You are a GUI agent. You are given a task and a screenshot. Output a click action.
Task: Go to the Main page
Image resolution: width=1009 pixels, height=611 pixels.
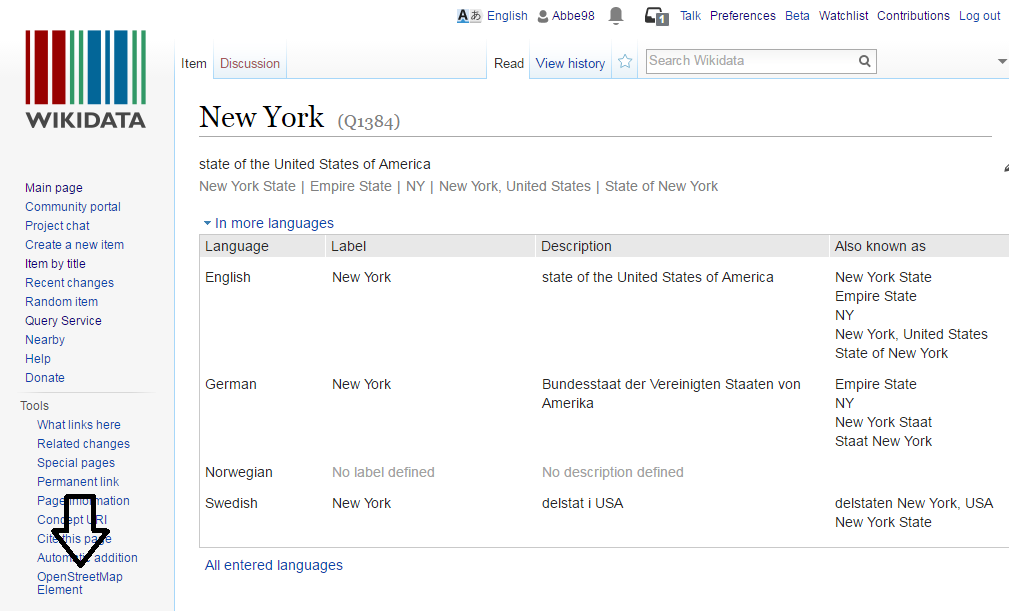coord(54,188)
